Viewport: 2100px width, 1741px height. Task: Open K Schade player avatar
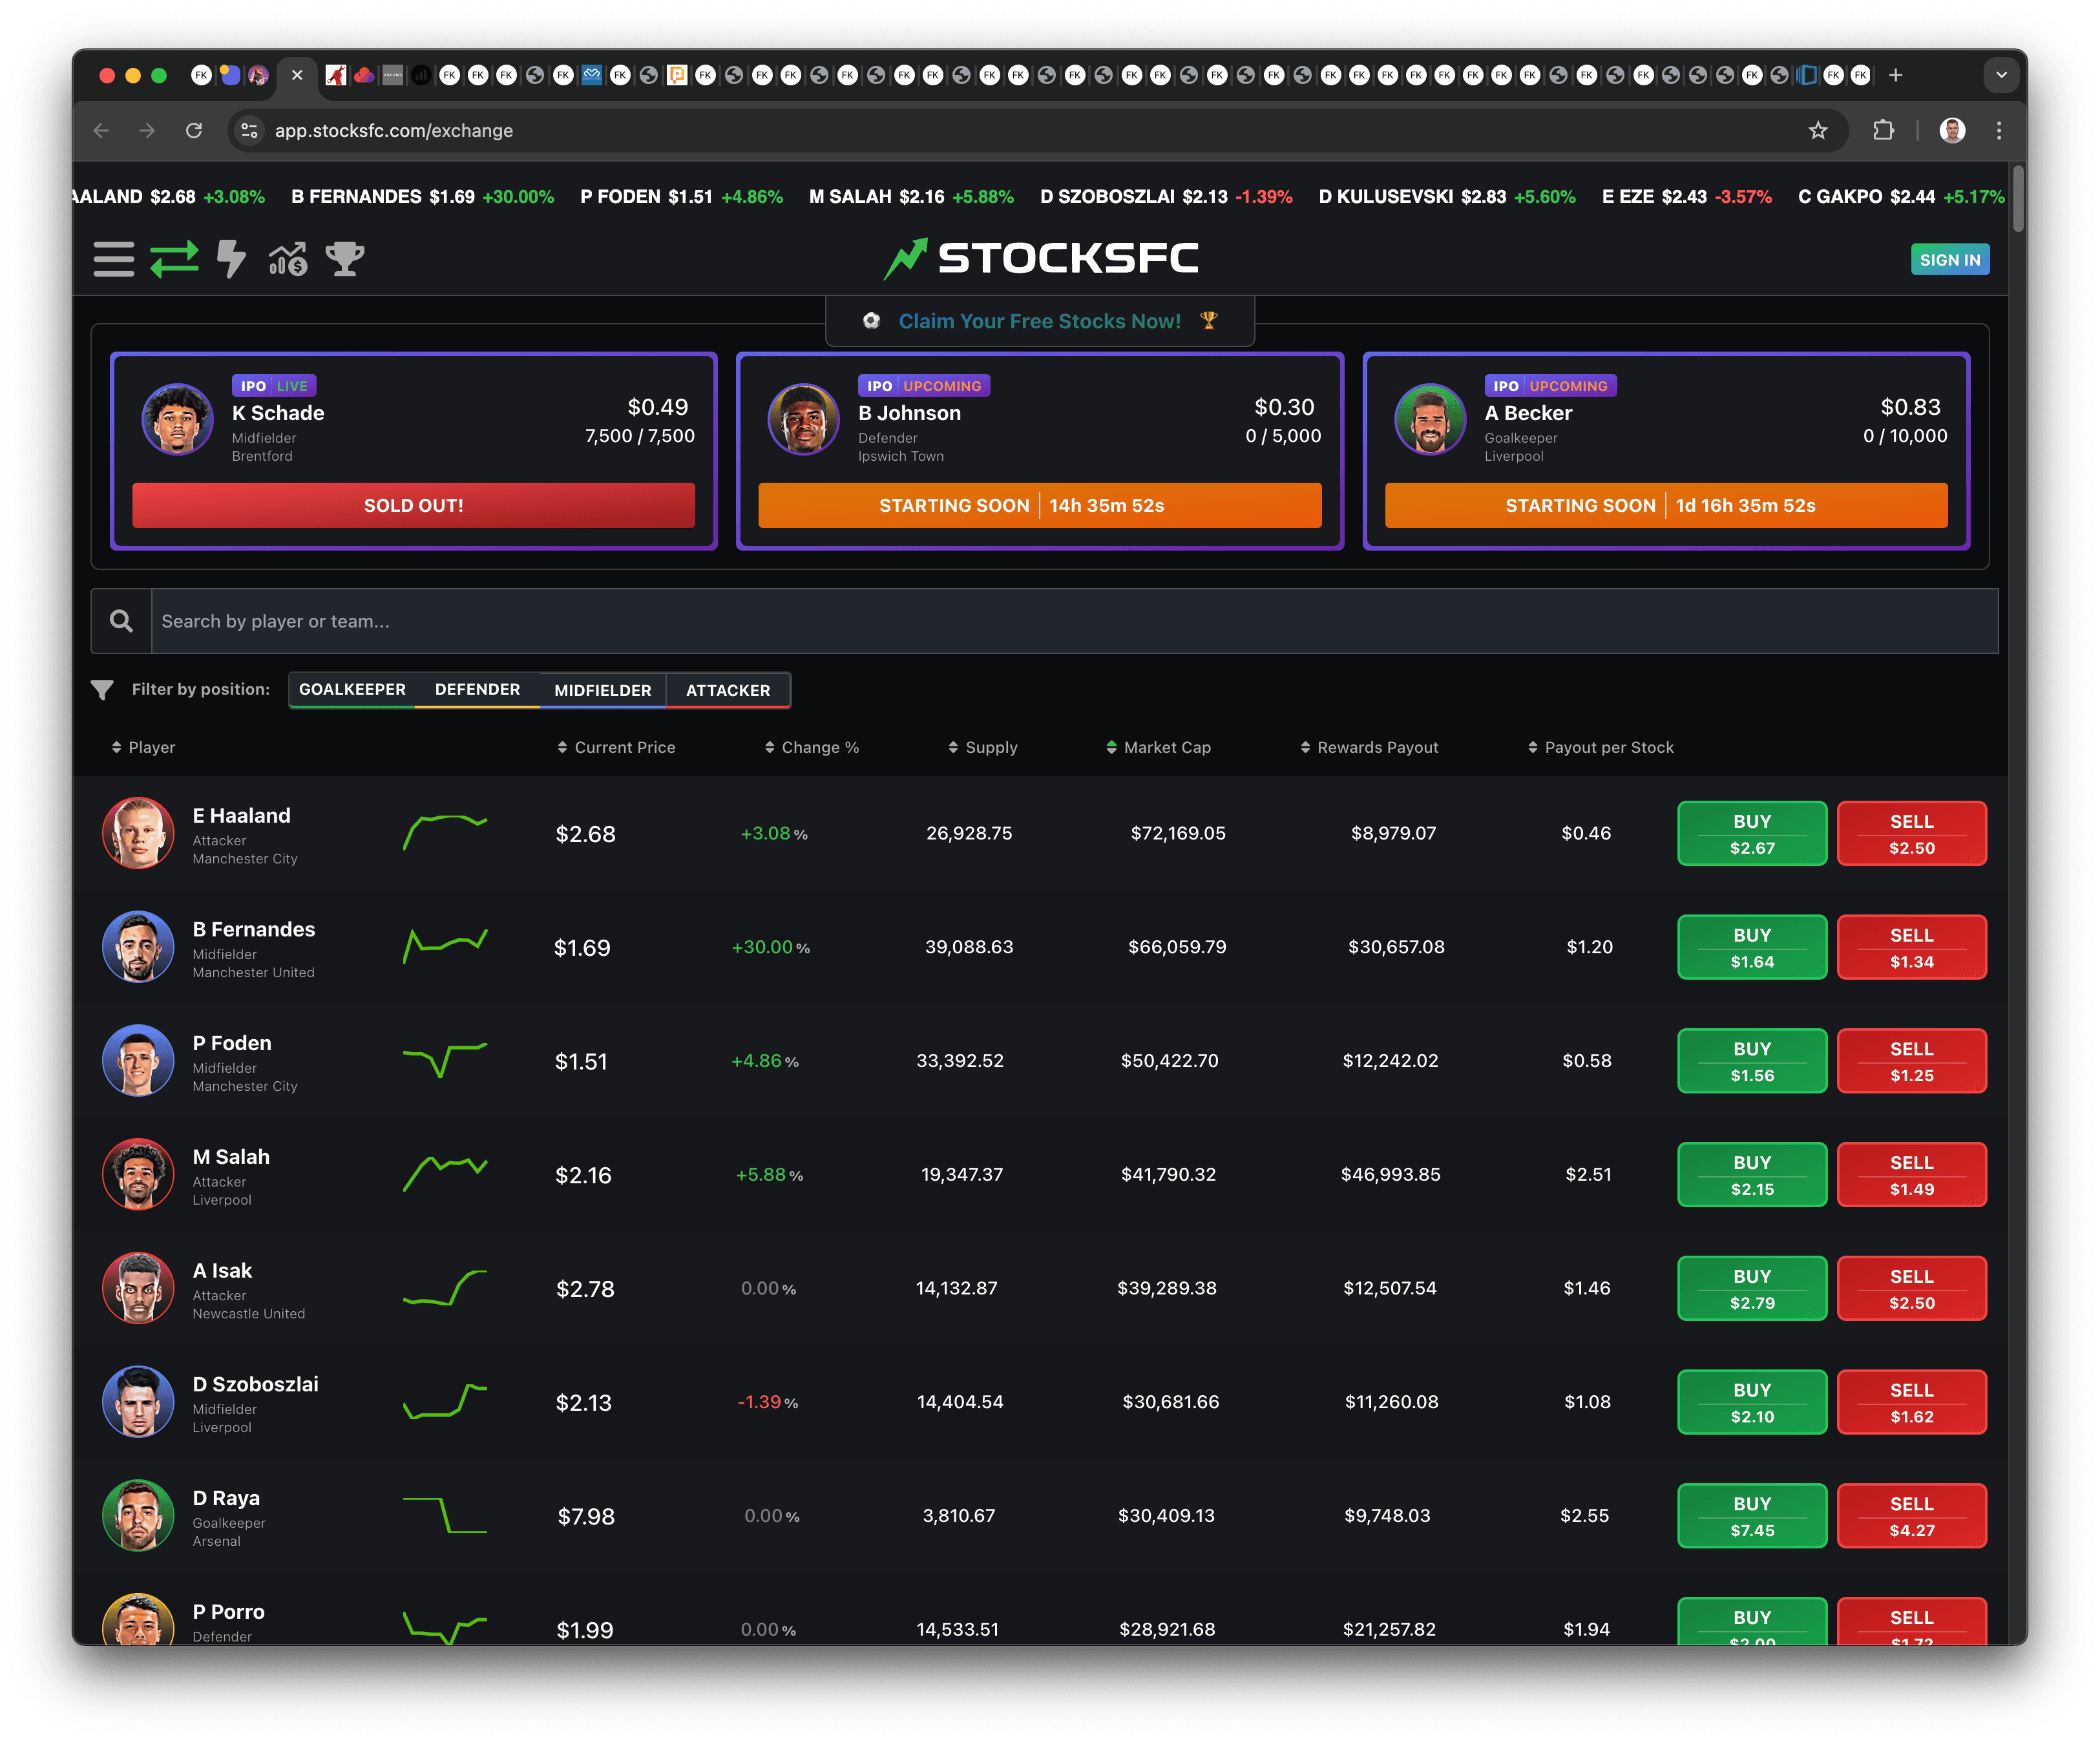click(x=177, y=419)
